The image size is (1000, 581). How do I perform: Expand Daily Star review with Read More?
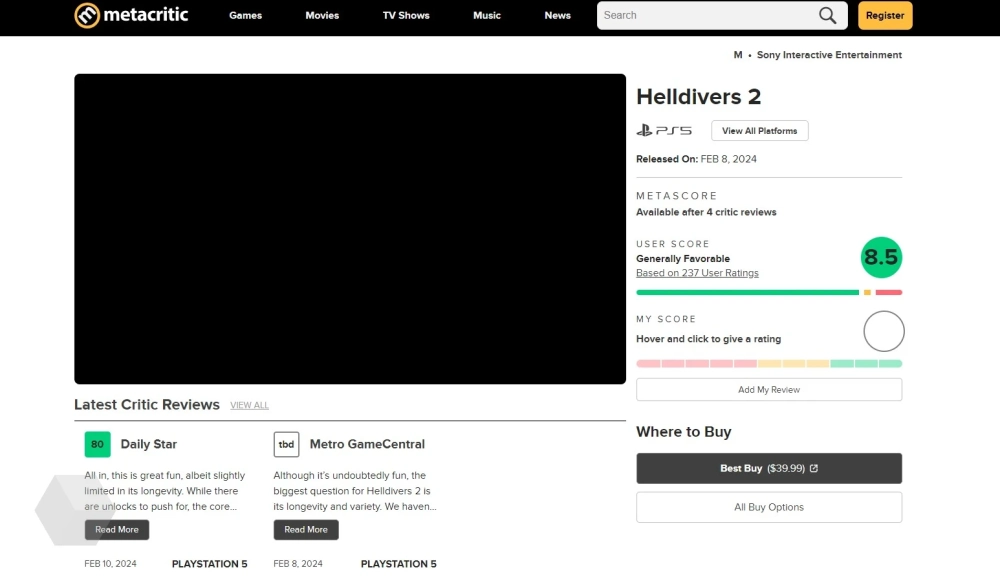pos(117,530)
